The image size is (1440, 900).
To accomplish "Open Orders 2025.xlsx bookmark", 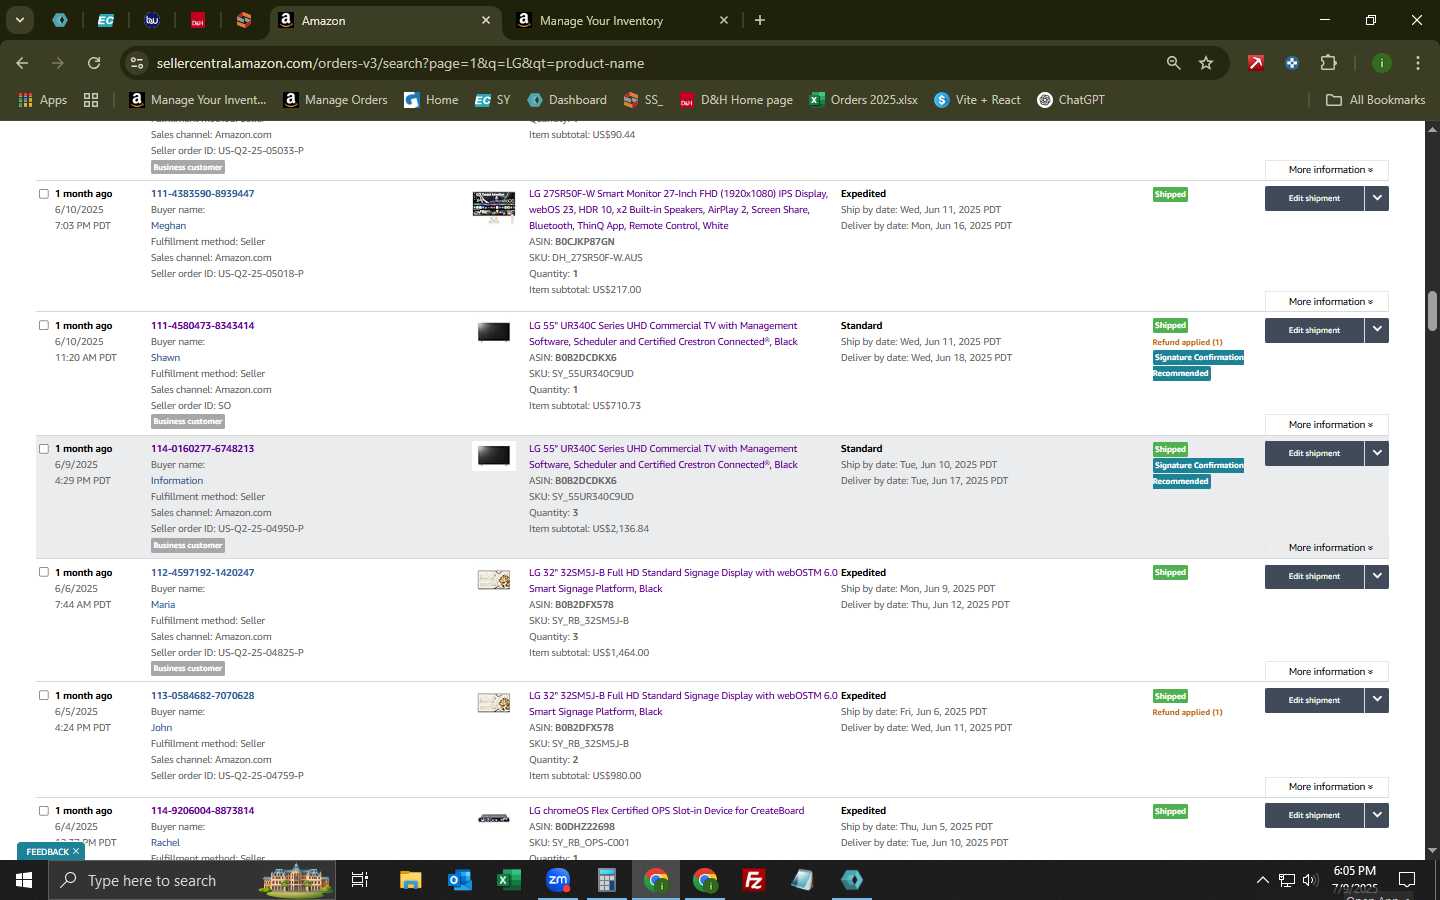I will pos(863,100).
